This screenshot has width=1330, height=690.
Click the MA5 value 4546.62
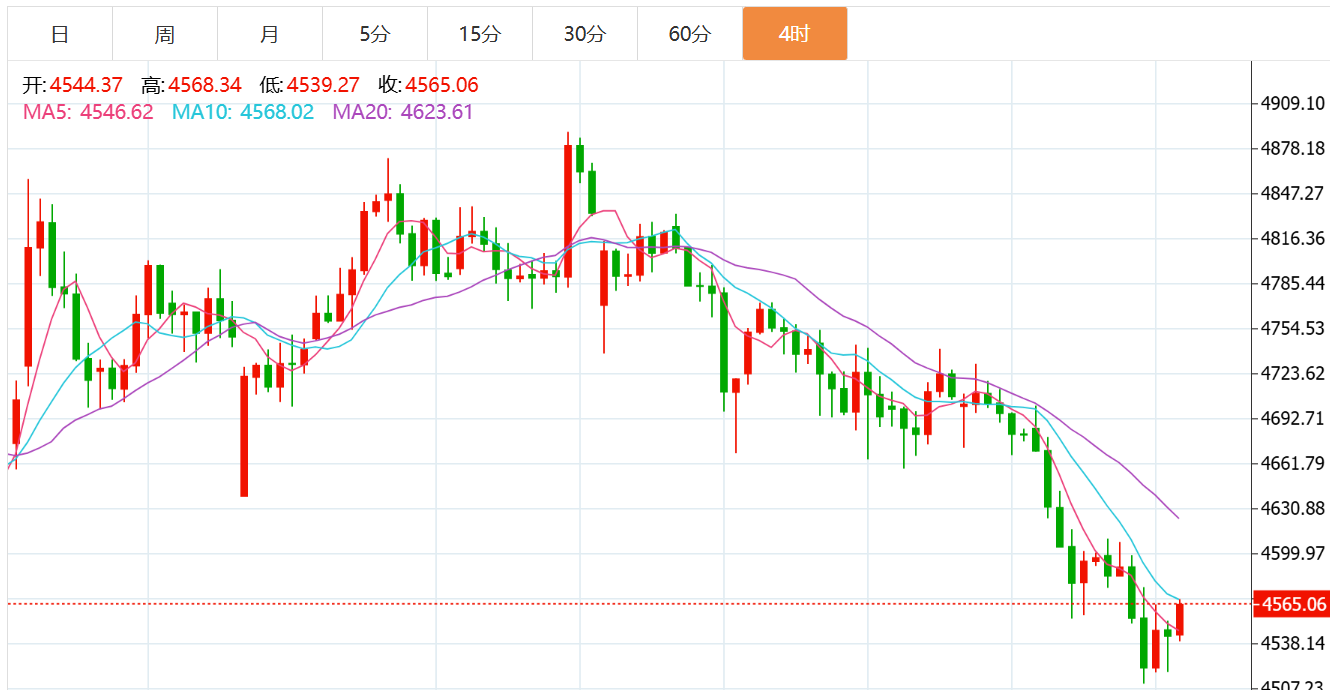click(117, 112)
